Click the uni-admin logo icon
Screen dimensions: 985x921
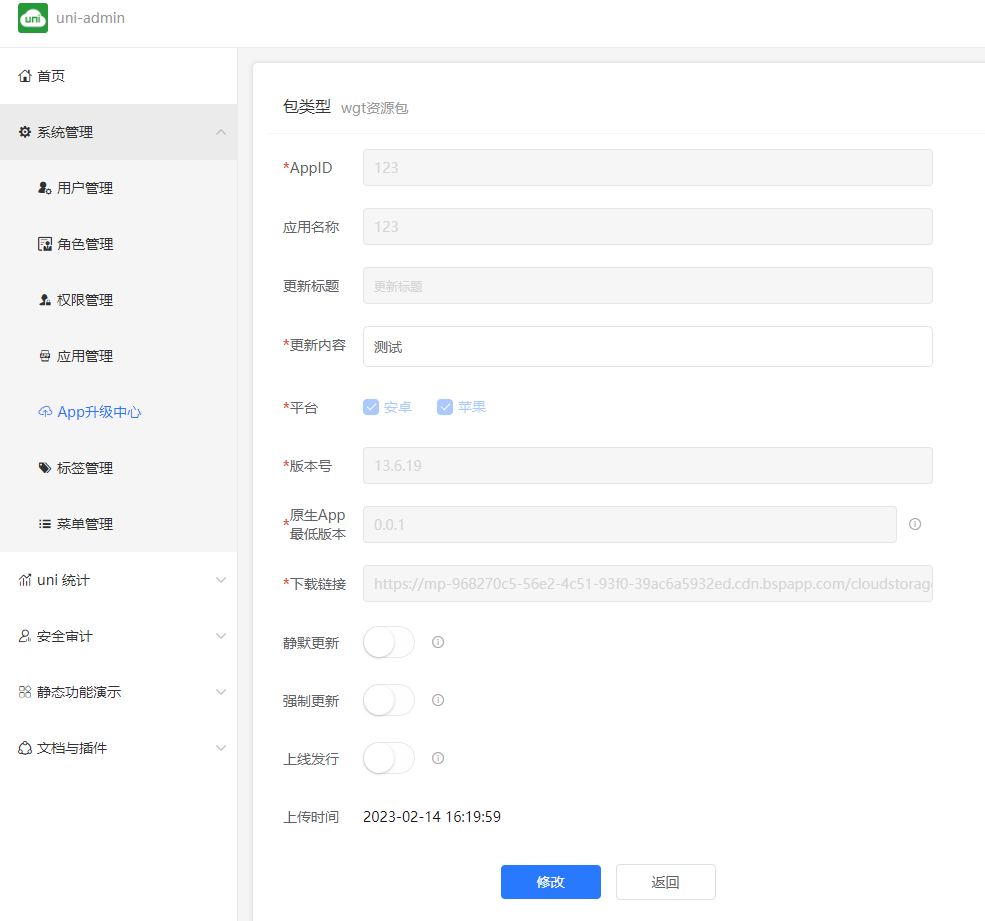[x=32, y=18]
